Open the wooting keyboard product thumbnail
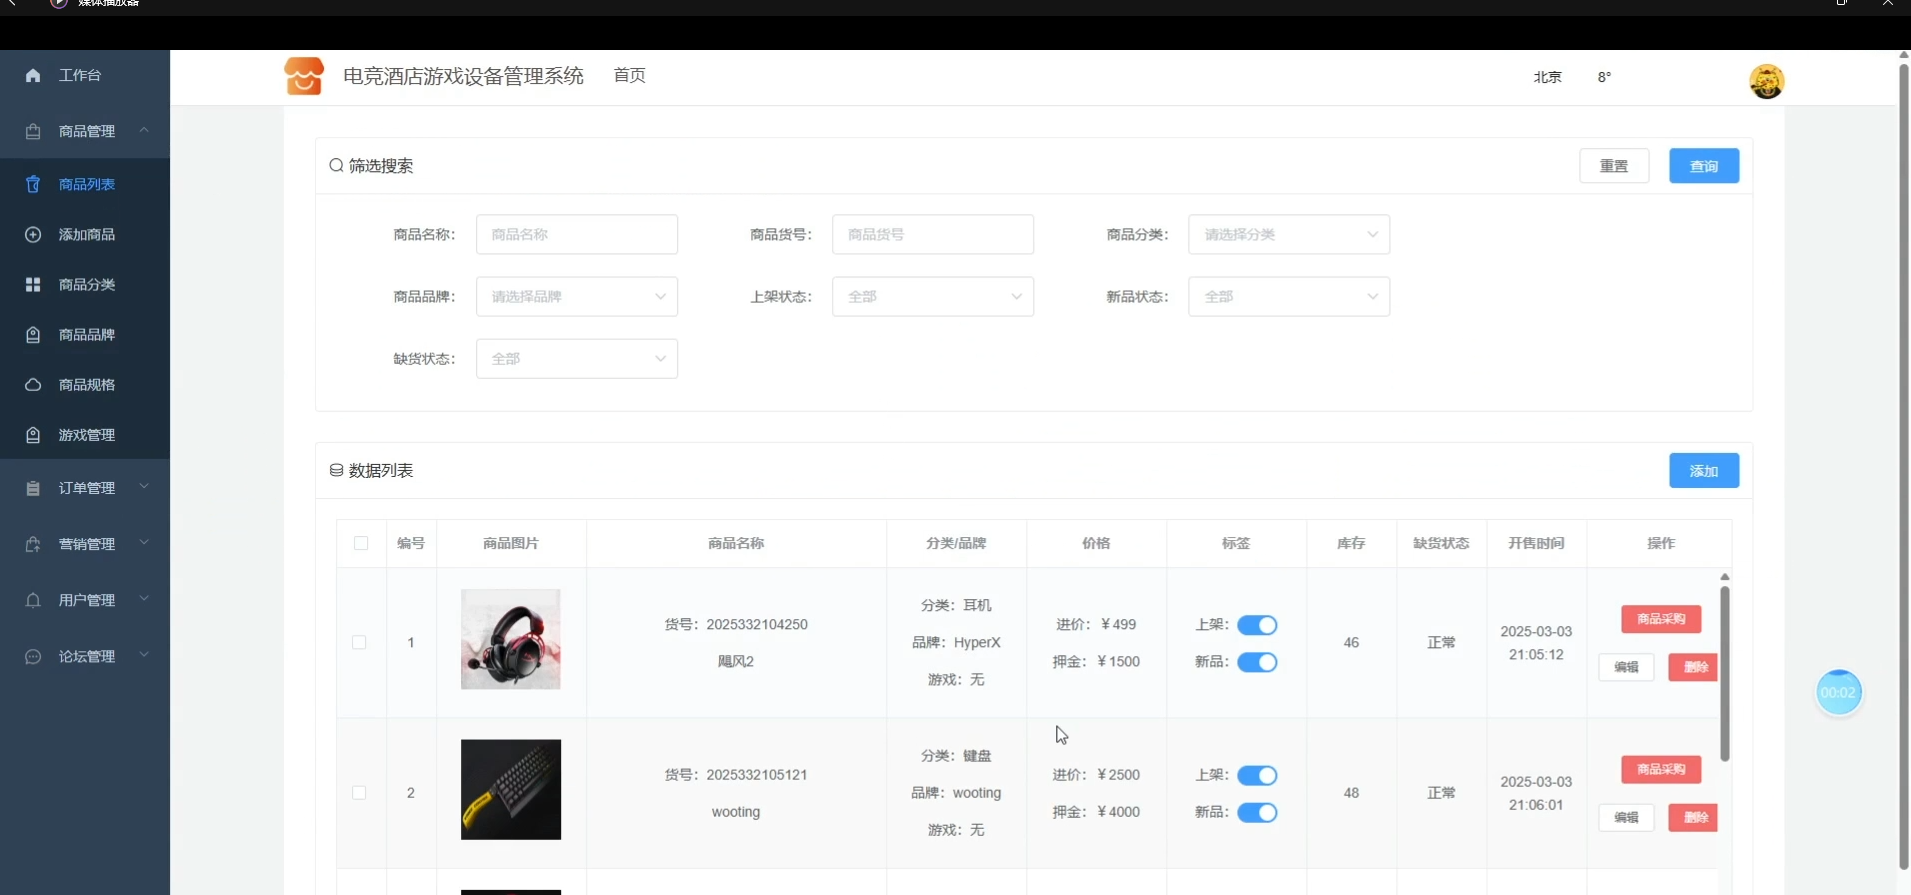Image resolution: width=1911 pixels, height=895 pixels. (511, 790)
